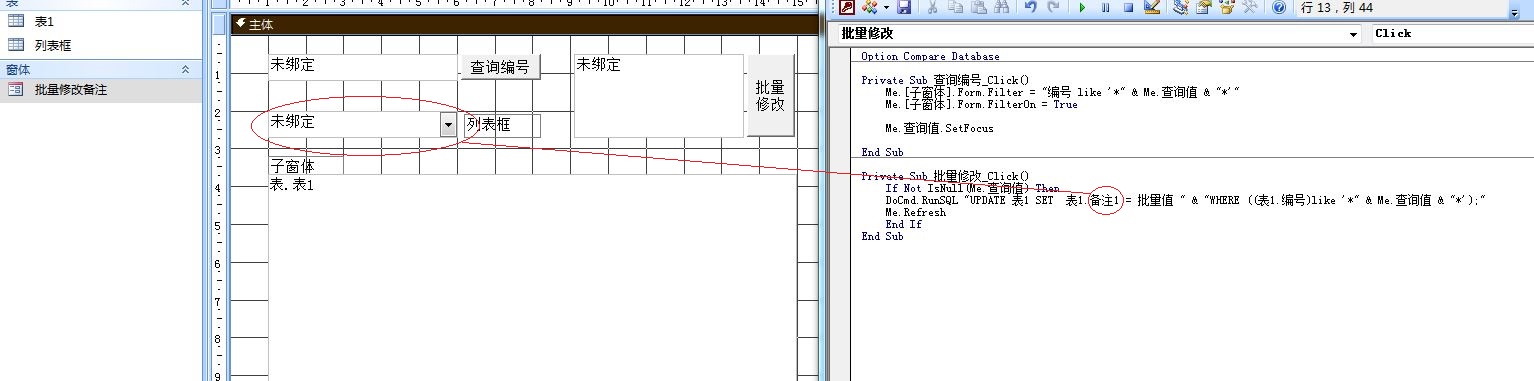Click the first 未绑定 text box

[x=363, y=67]
